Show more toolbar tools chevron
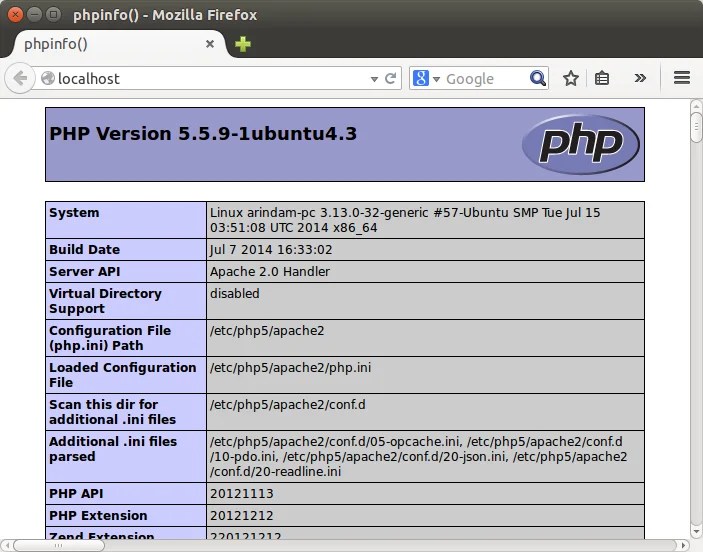The image size is (703, 552). [x=640, y=78]
